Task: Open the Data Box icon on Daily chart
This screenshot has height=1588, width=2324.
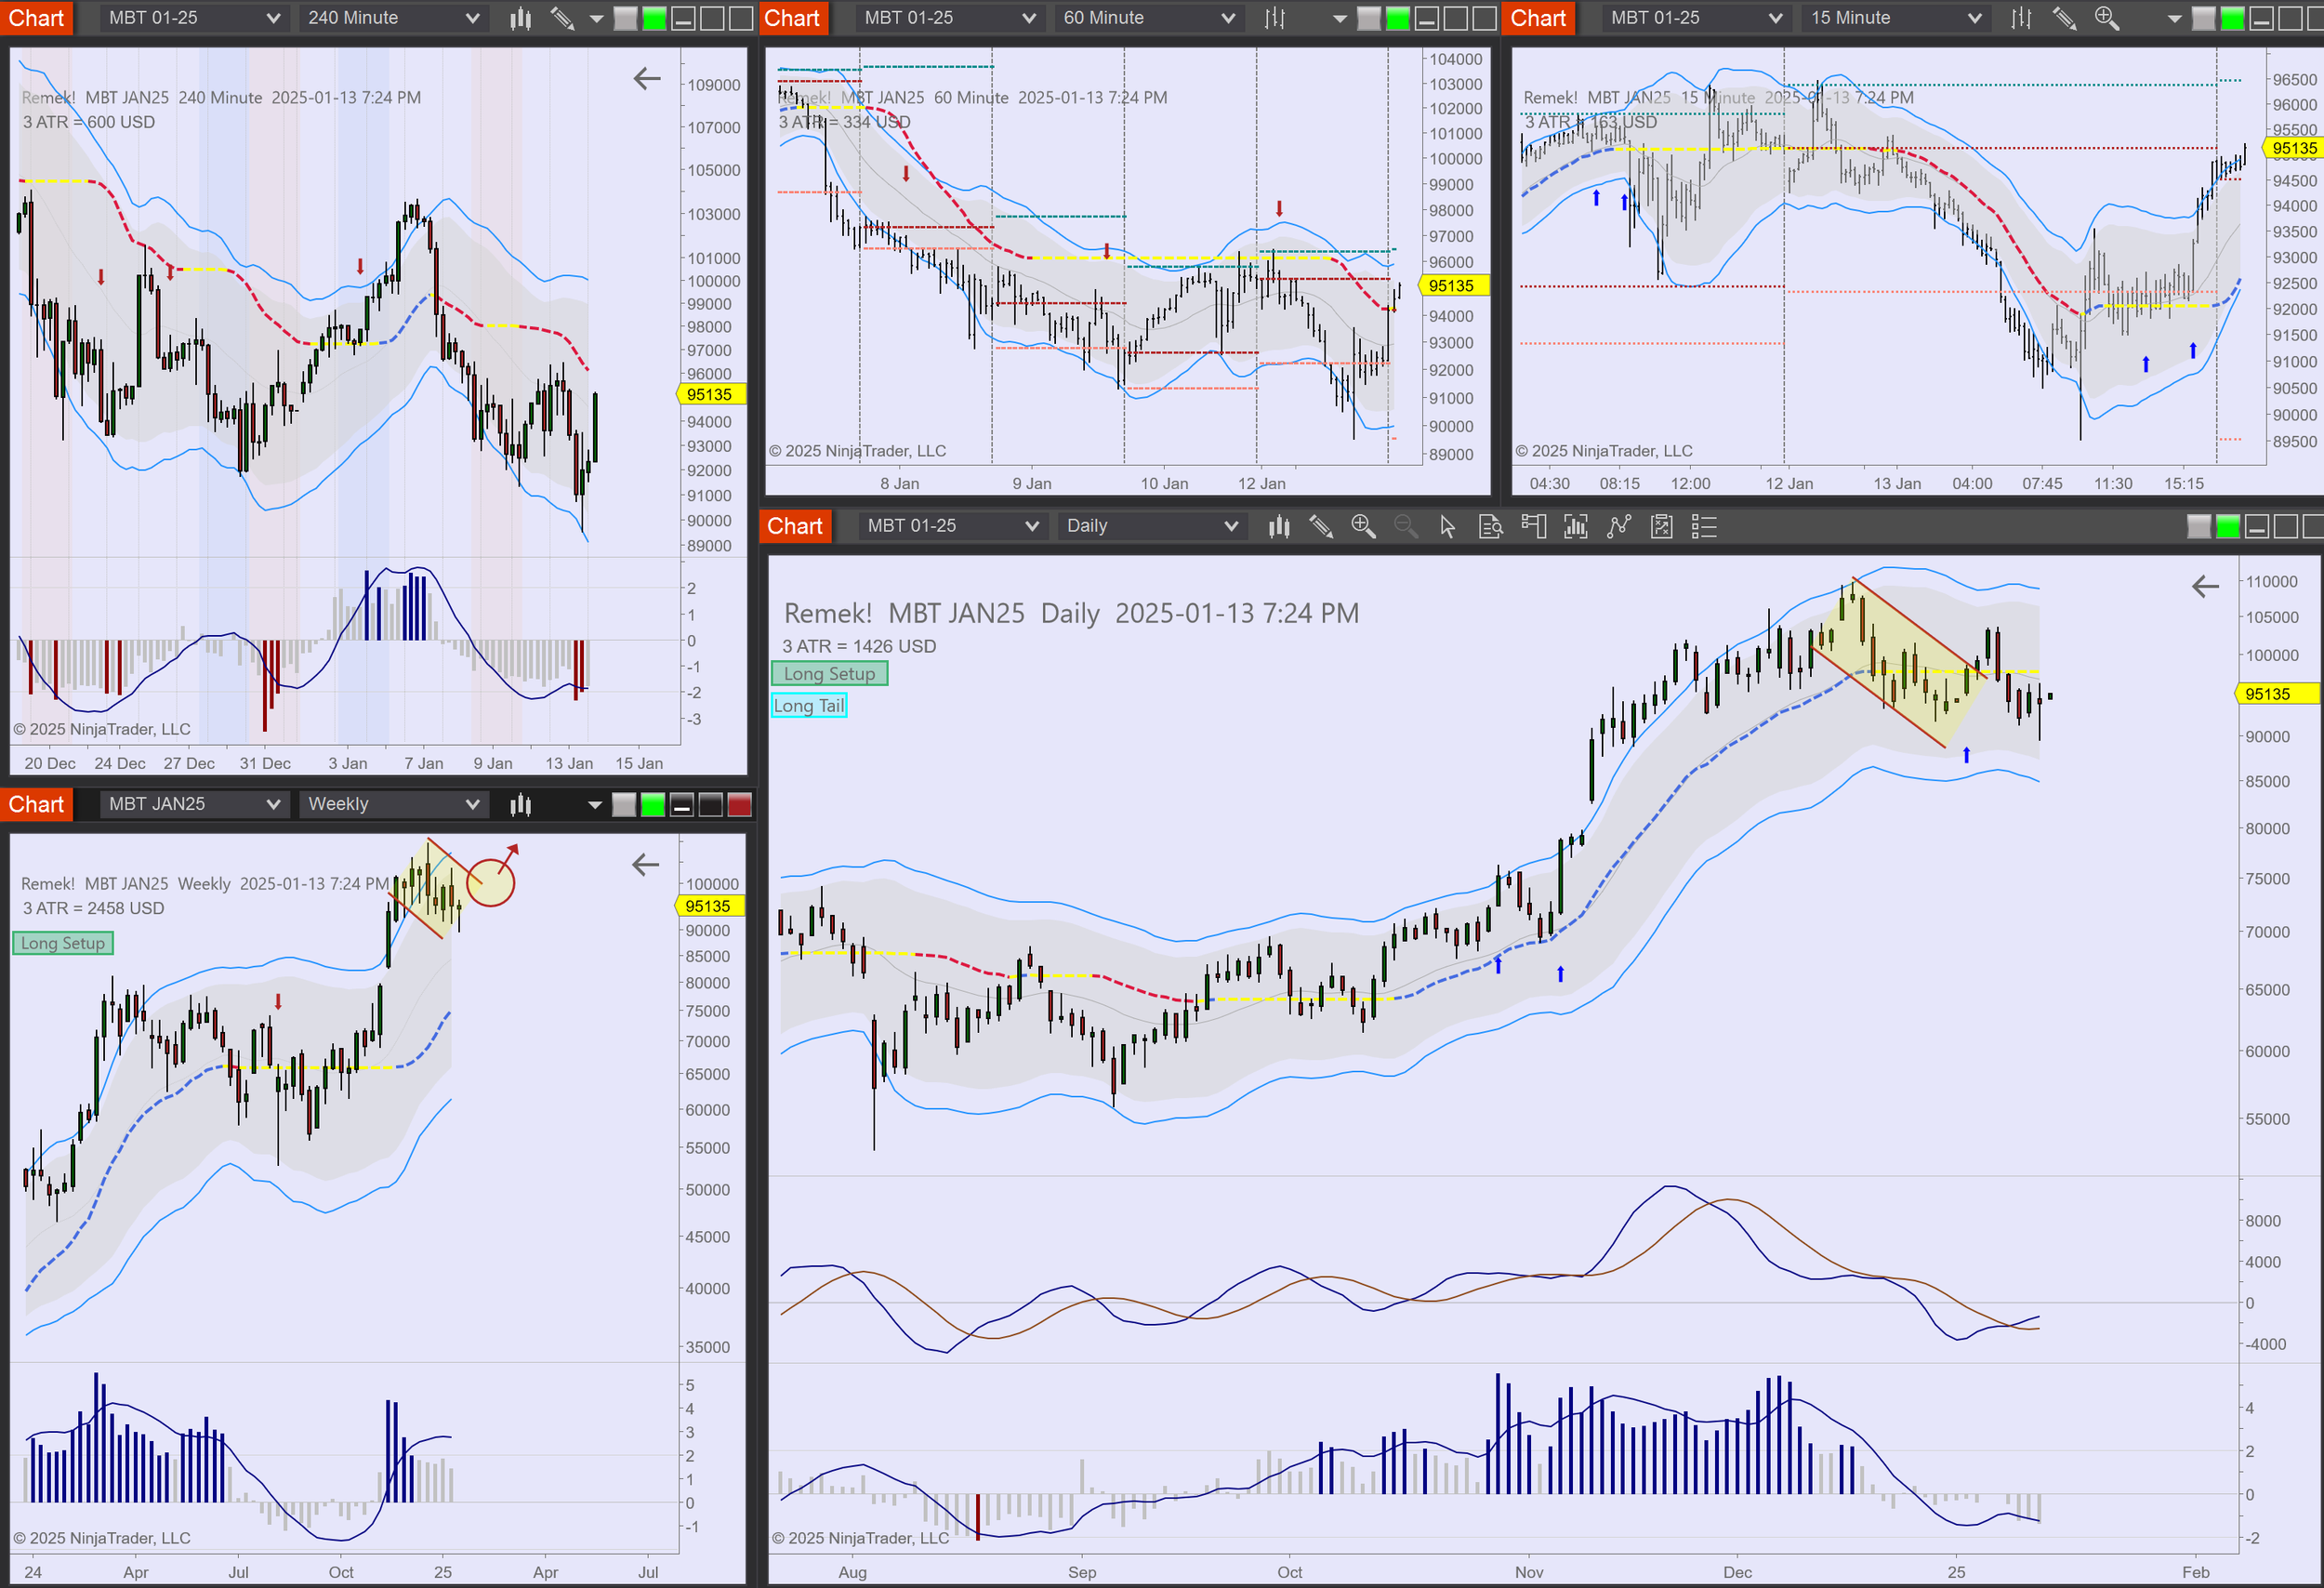Action: pos(1490,526)
